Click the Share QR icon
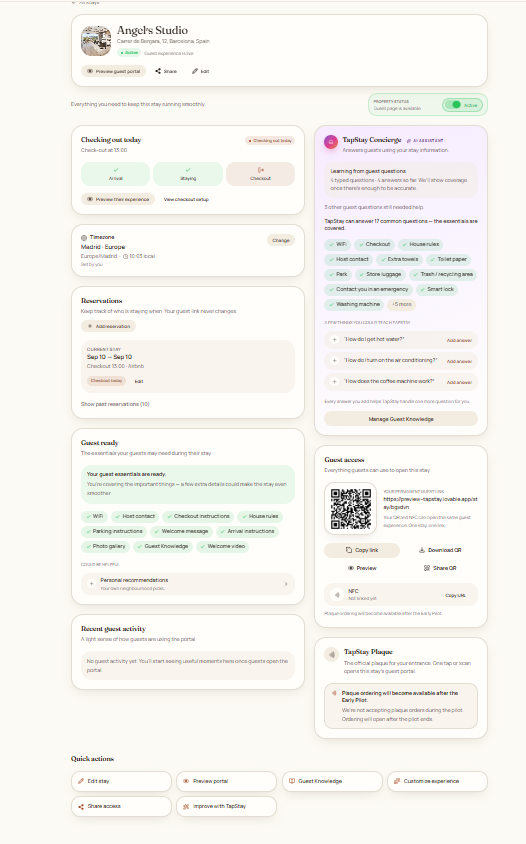Image resolution: width=526 pixels, height=844 pixels. pyautogui.click(x=426, y=568)
